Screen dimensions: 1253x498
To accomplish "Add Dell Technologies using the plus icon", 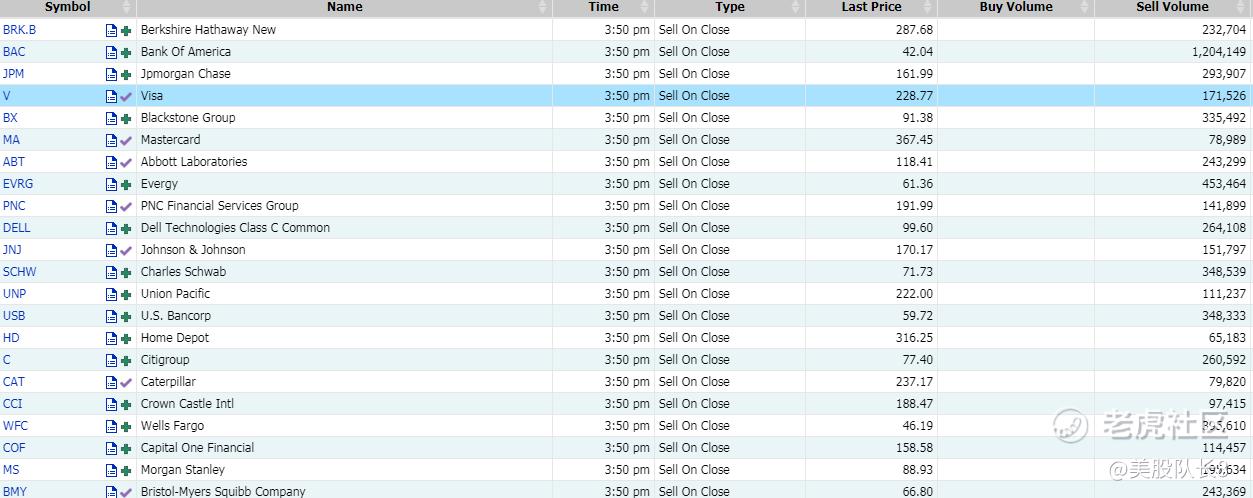I will (126, 228).
